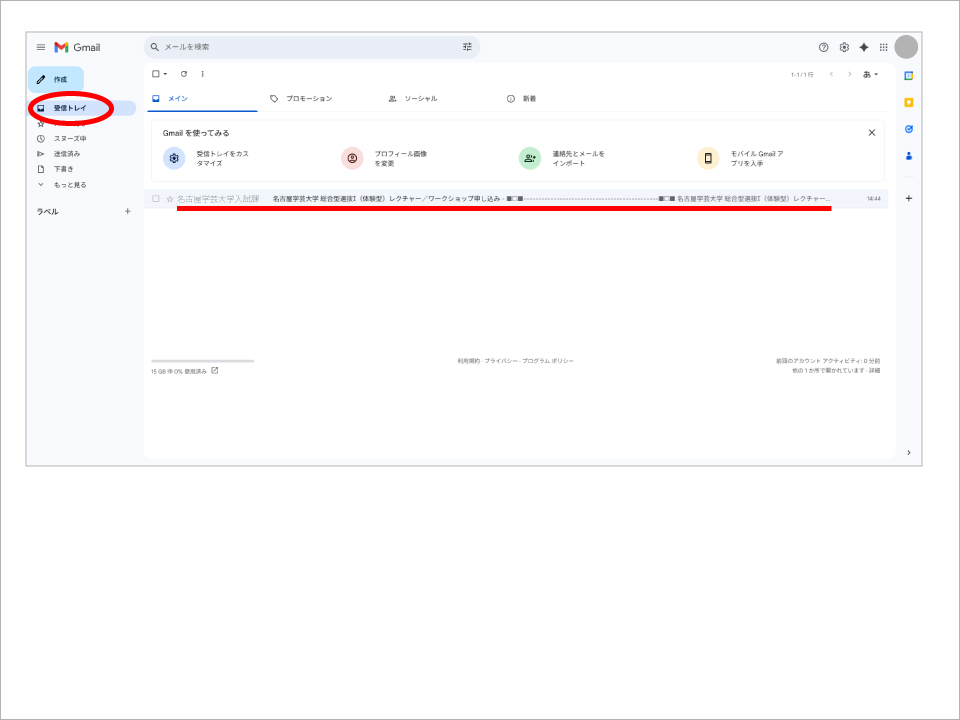Open the Help question mark icon
The width and height of the screenshot is (960, 720).
tap(823, 47)
